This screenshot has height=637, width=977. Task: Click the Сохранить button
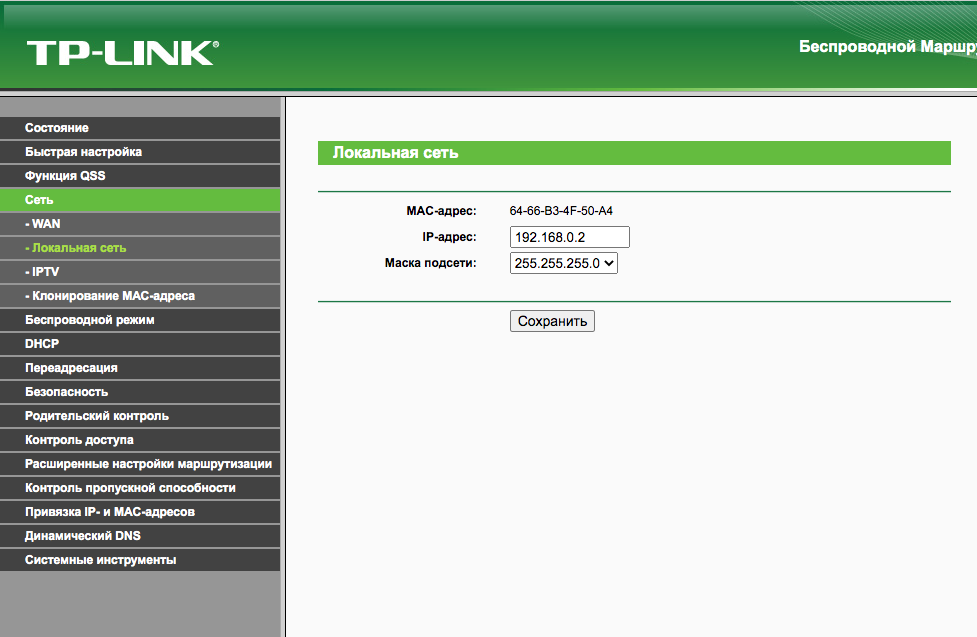click(552, 321)
